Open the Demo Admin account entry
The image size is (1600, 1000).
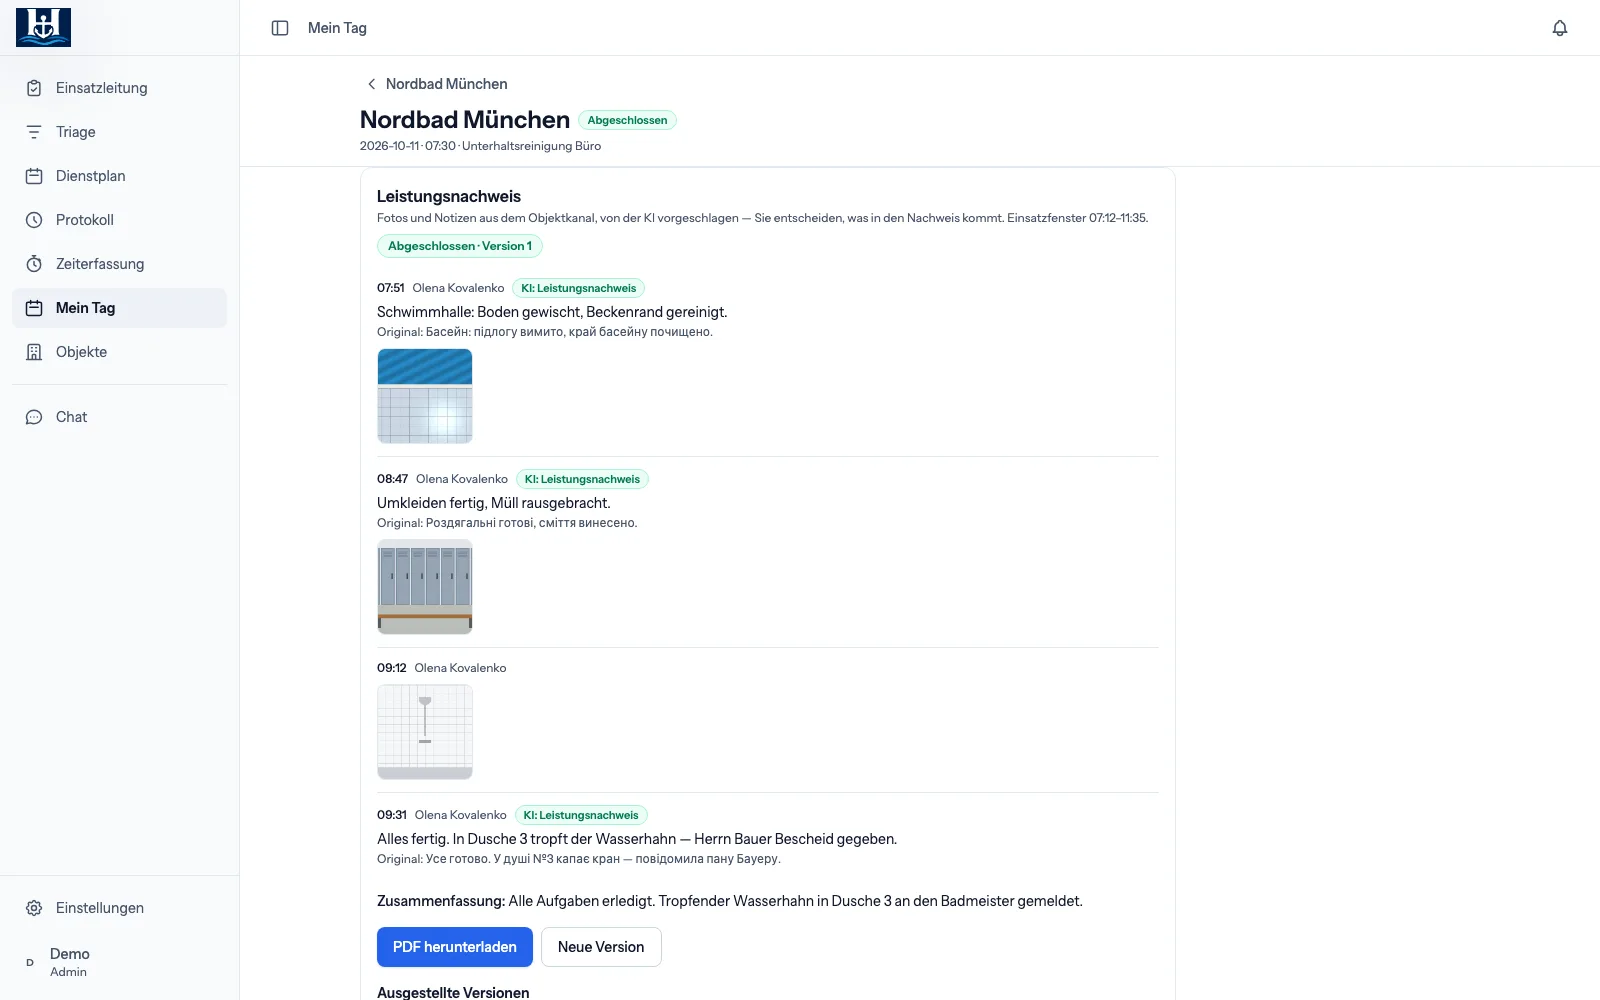[120, 962]
